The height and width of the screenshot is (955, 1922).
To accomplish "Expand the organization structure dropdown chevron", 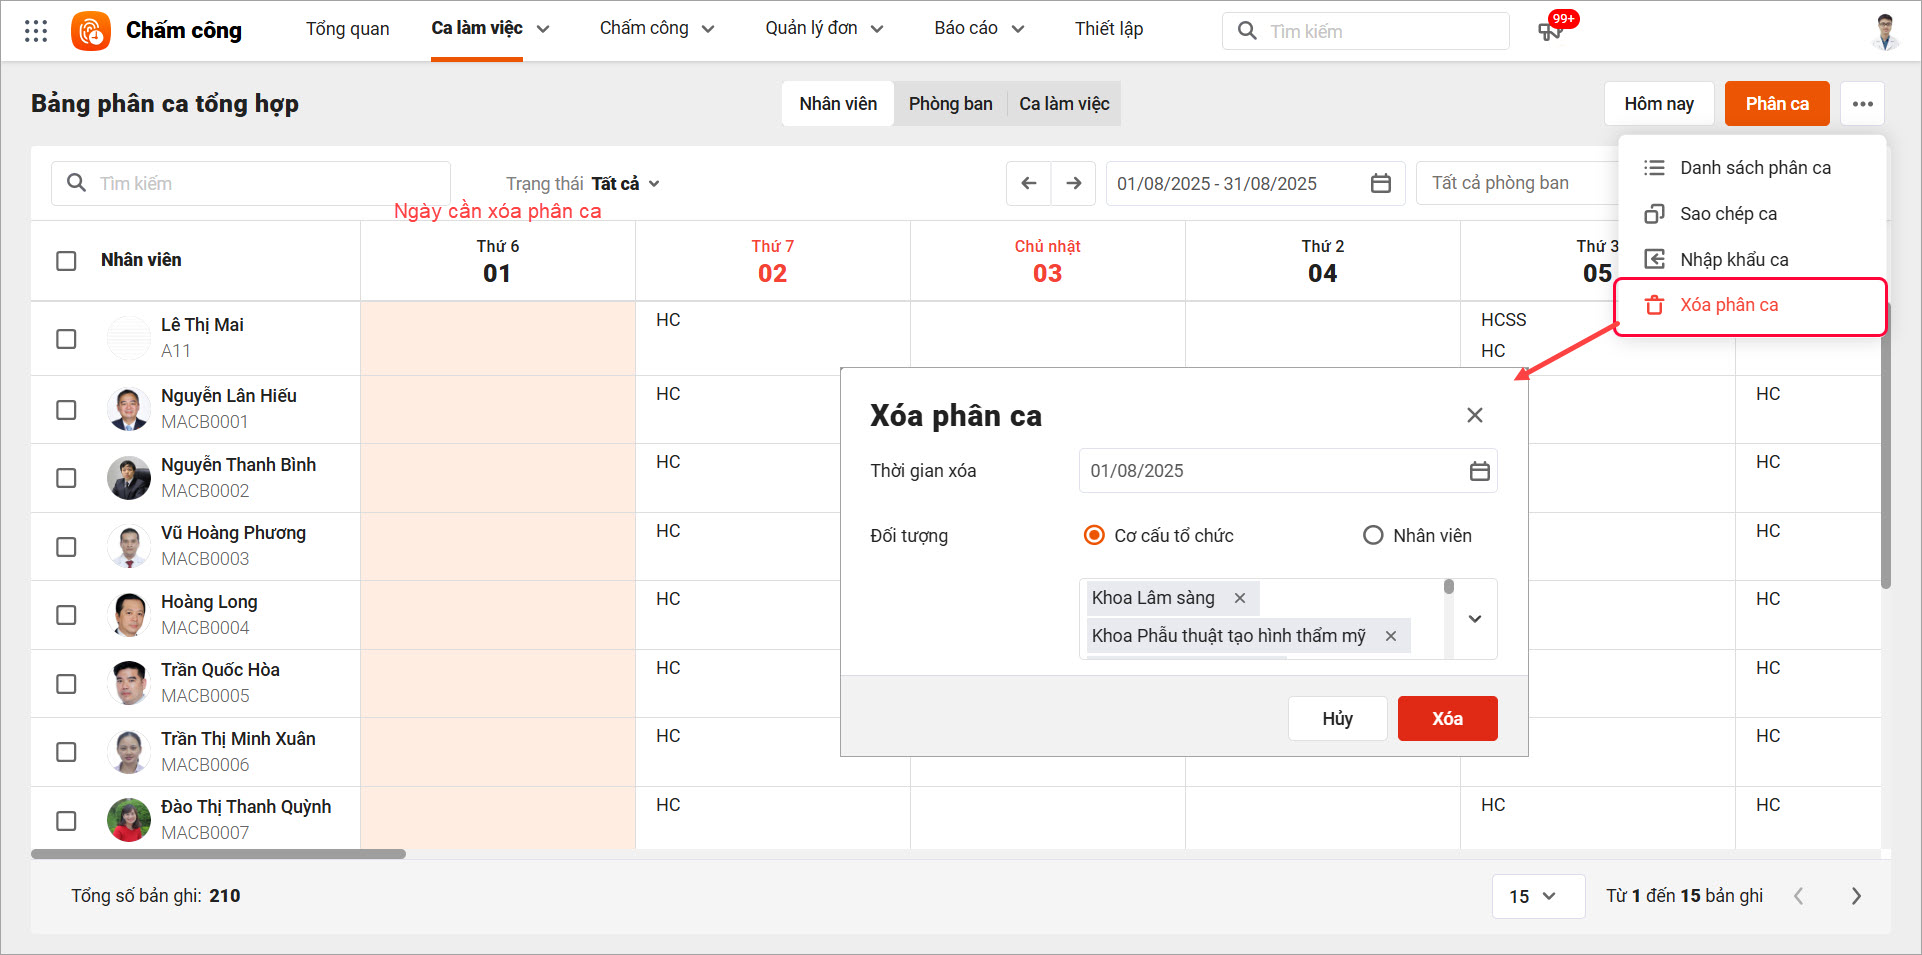I will click(x=1475, y=619).
